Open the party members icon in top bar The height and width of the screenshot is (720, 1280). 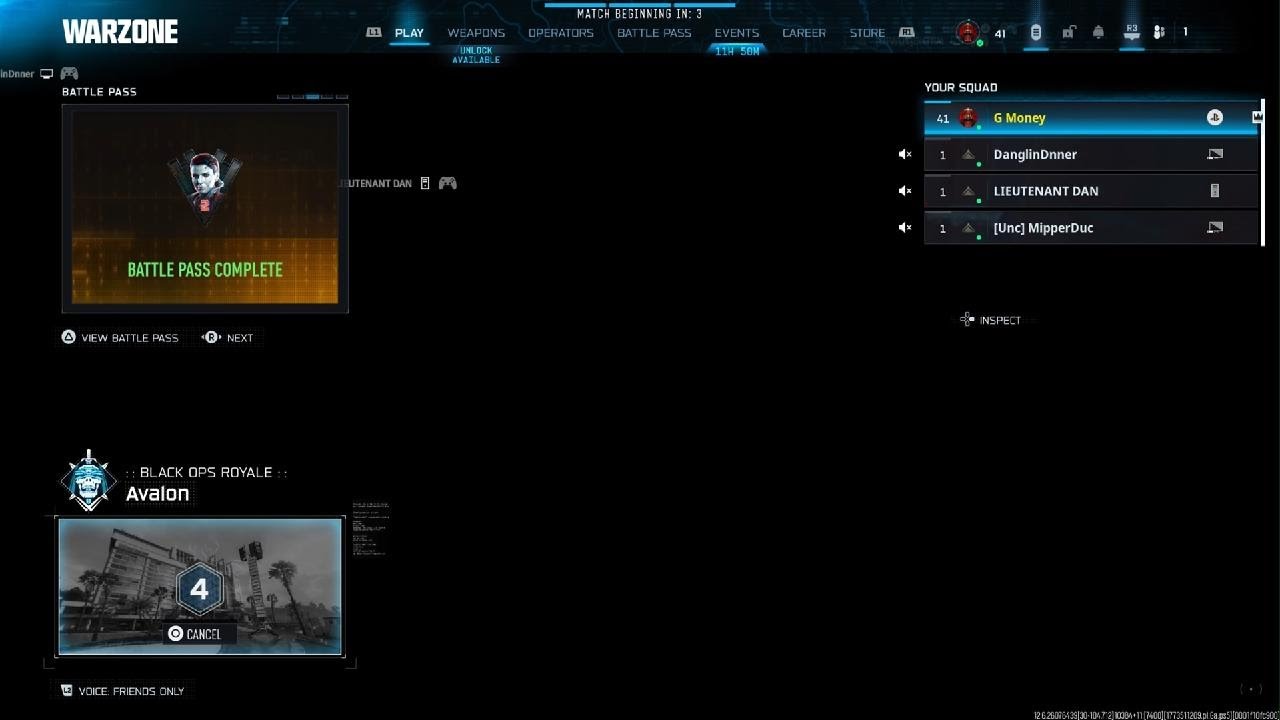pyautogui.click(x=1159, y=32)
